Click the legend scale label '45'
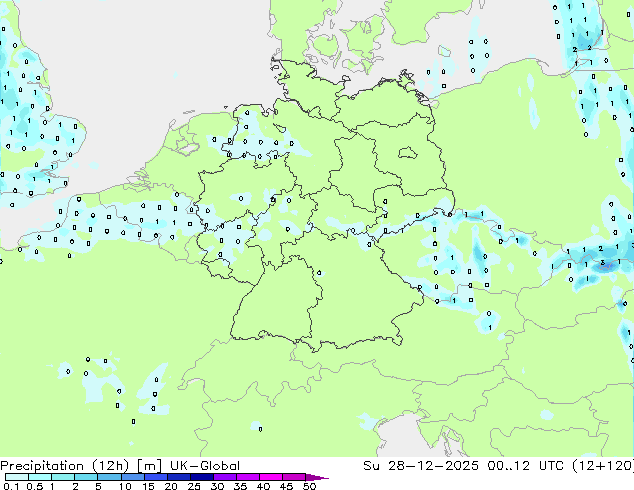Viewport: 634px width, 490px height. pos(286,486)
